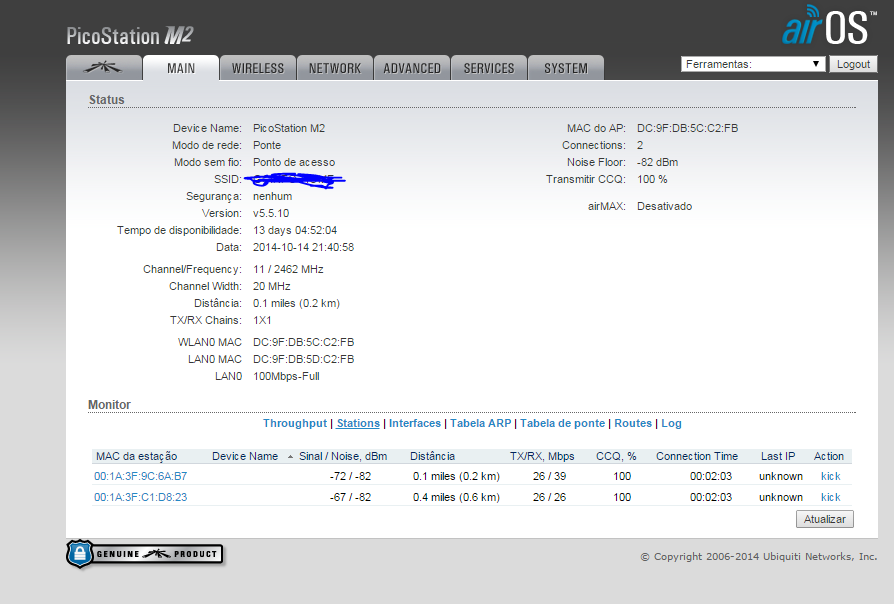
Task: Click the Status section heading
Action: click(107, 99)
